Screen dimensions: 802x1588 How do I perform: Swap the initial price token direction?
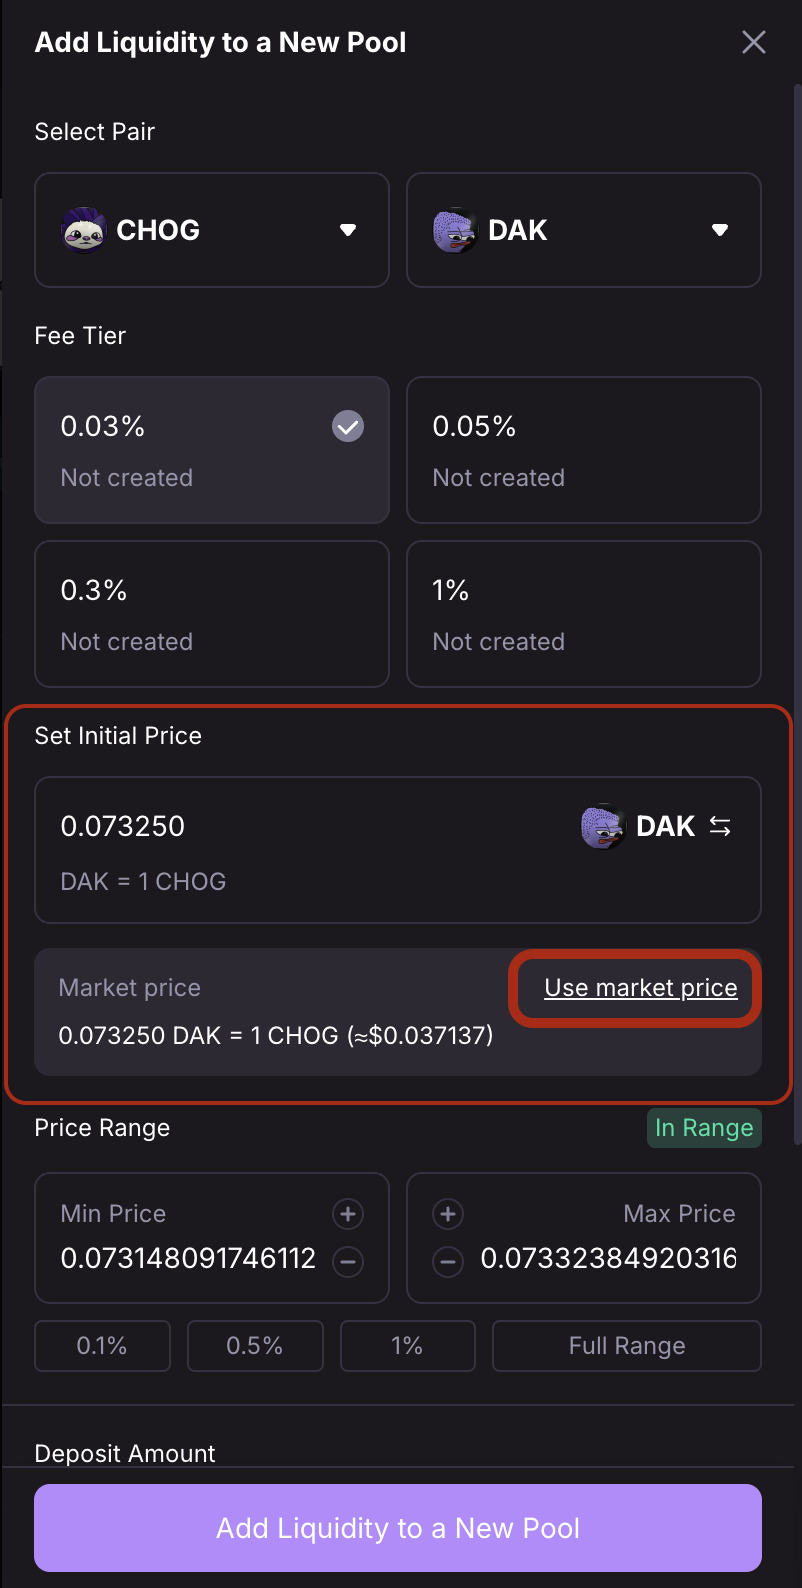click(720, 826)
